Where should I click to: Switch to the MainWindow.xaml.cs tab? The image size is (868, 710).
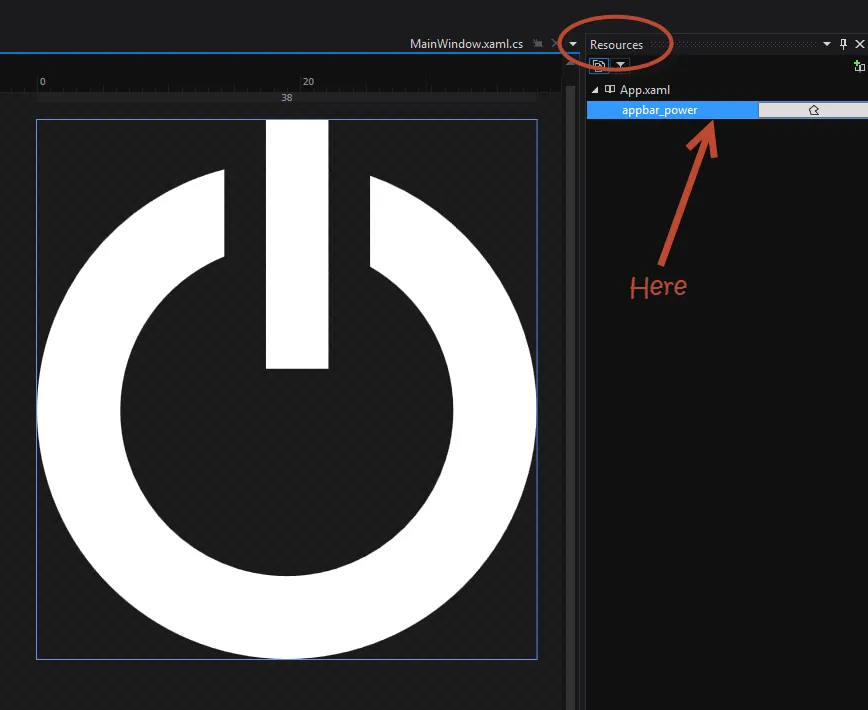coord(466,44)
